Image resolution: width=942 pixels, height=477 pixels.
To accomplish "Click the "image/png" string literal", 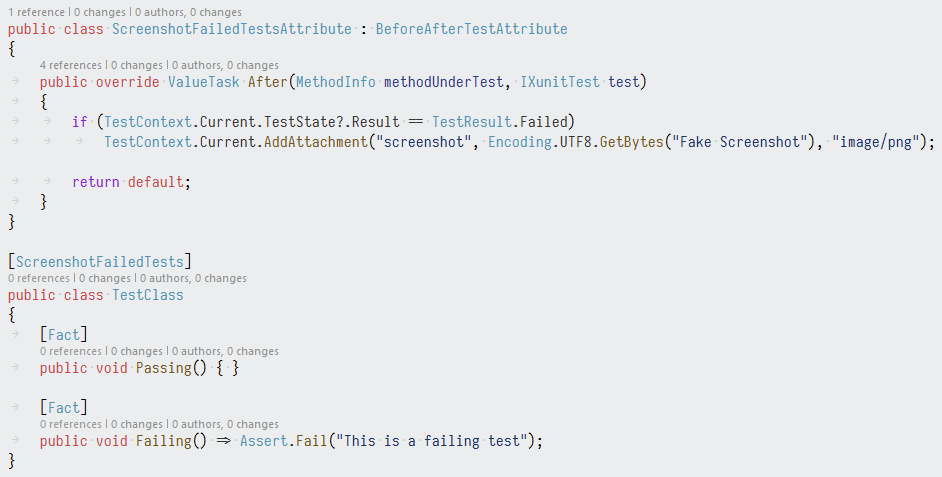I will [876, 142].
